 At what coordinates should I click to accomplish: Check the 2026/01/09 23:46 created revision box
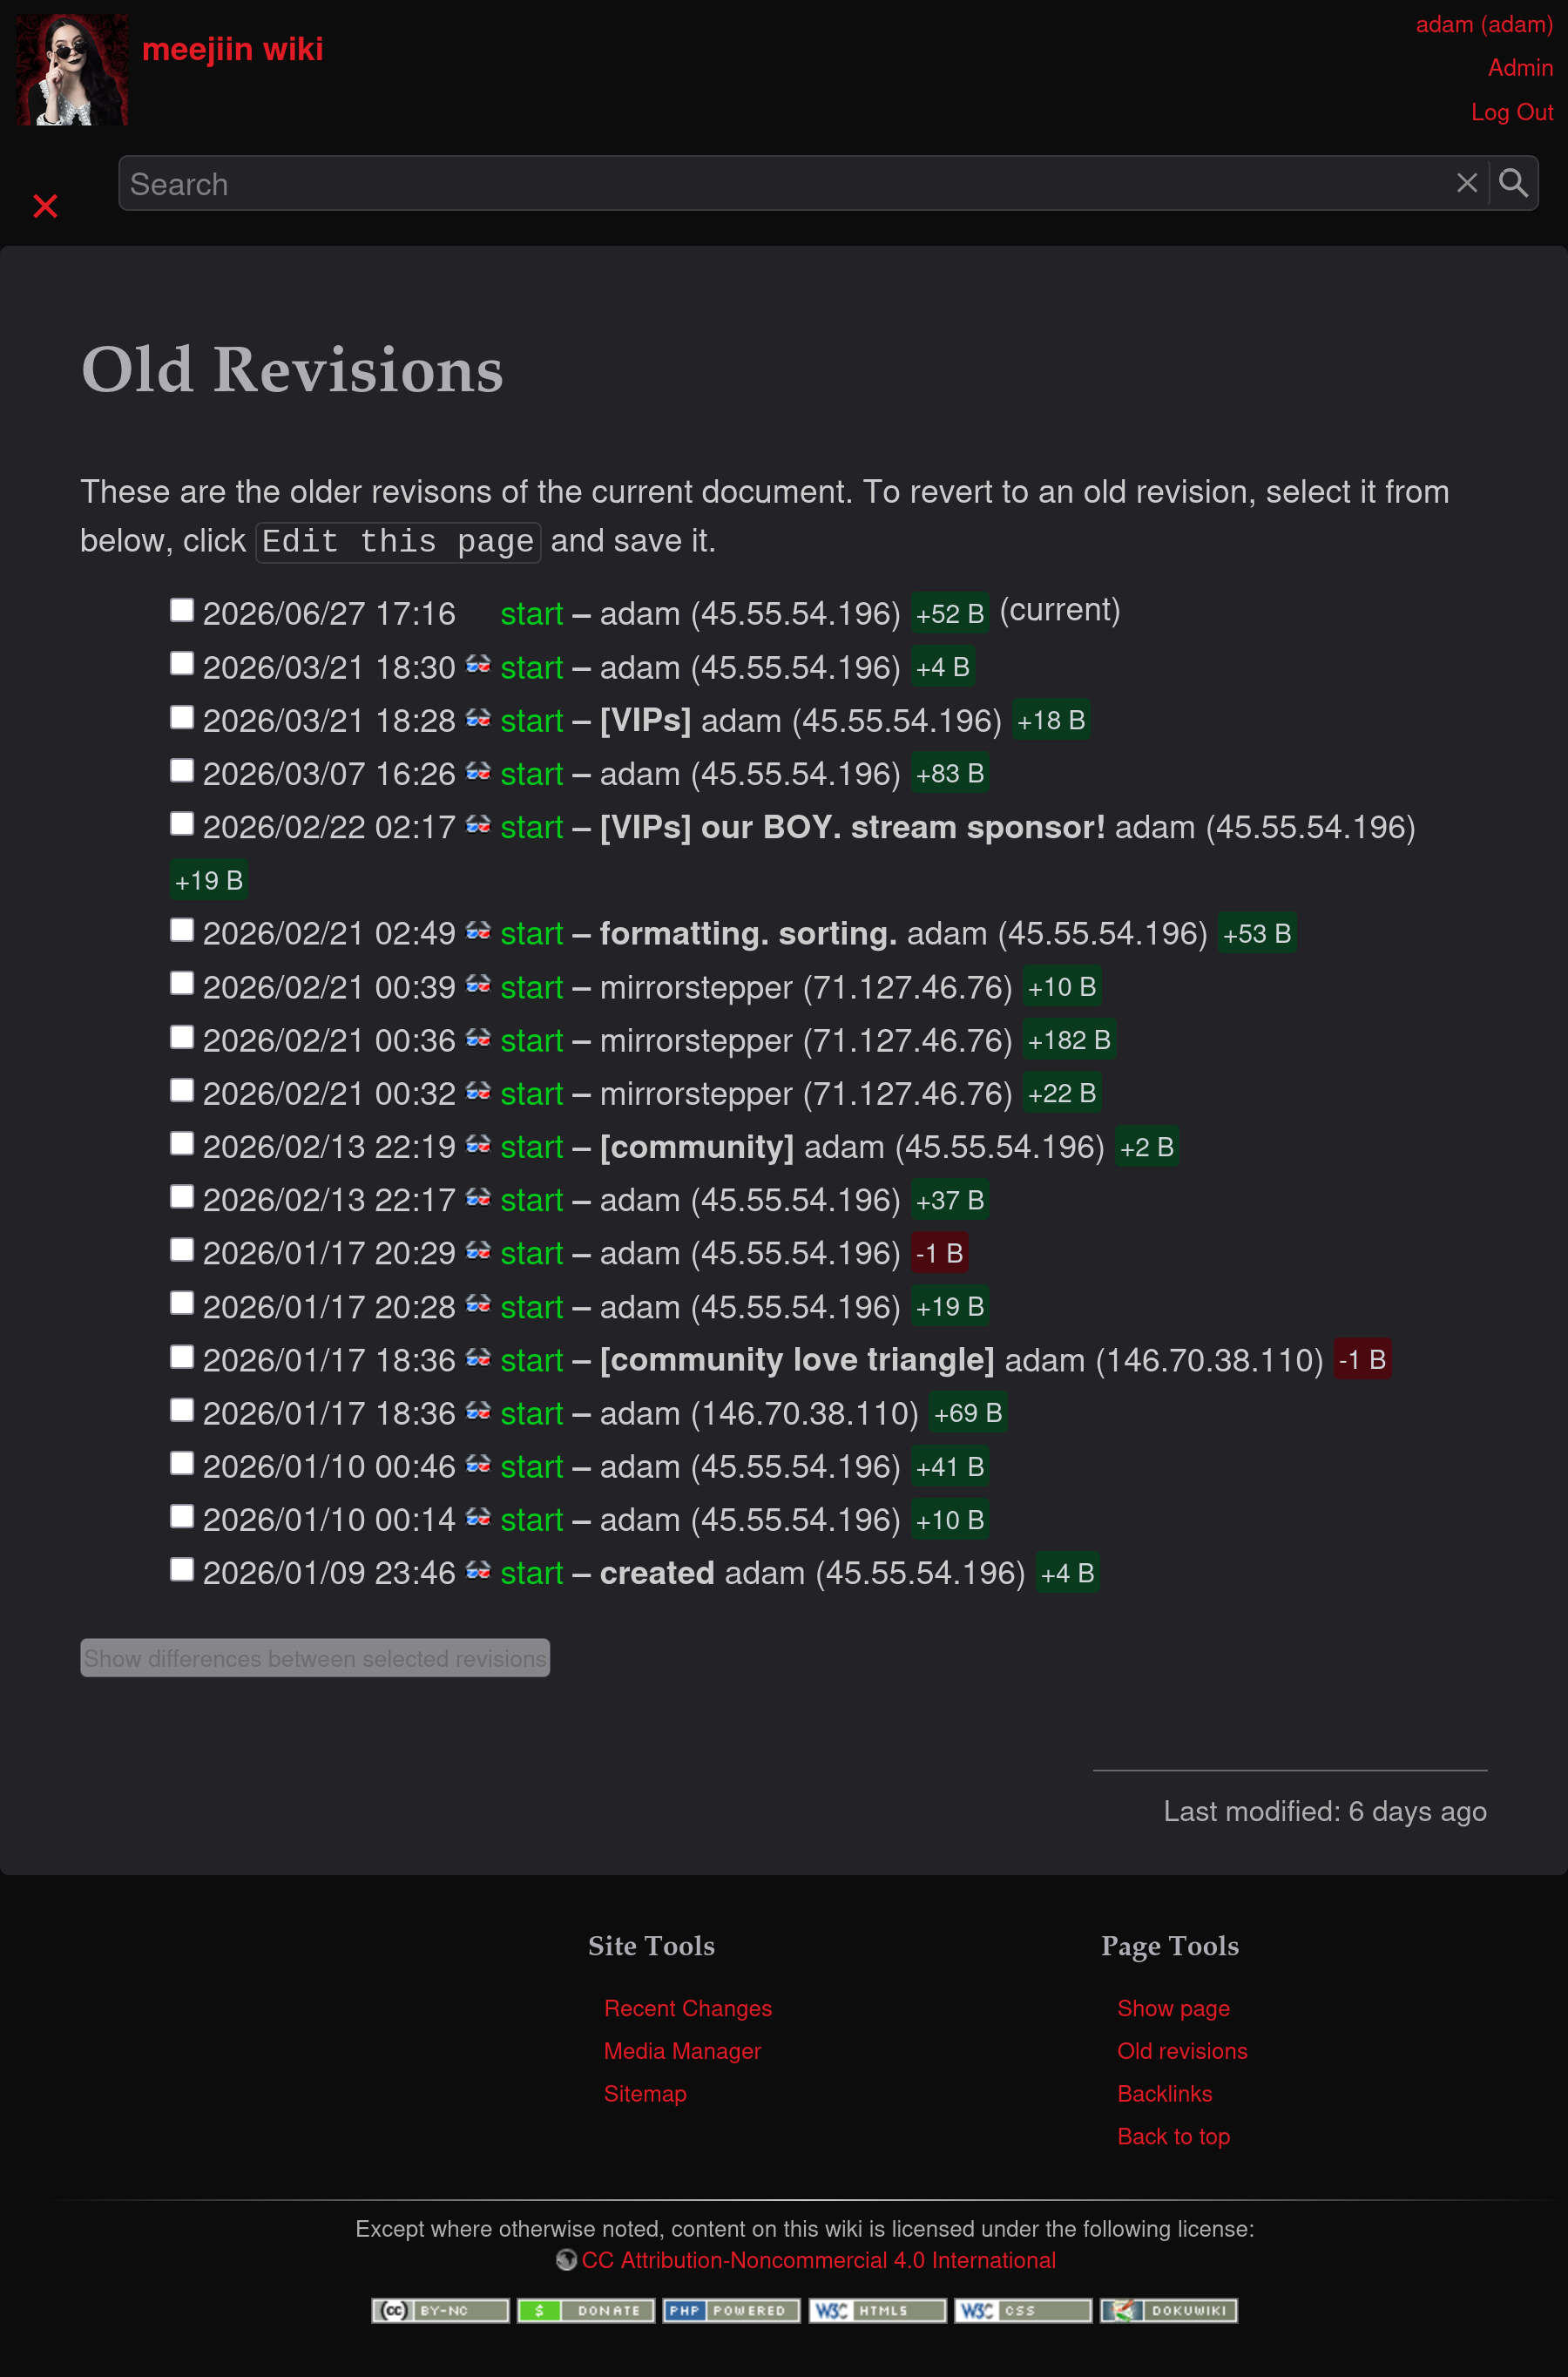181,1570
